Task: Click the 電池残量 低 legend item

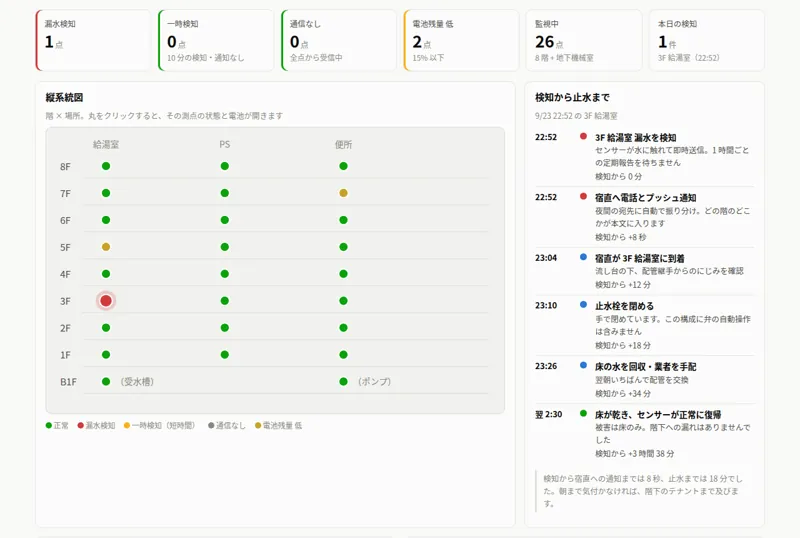Action: (279, 426)
